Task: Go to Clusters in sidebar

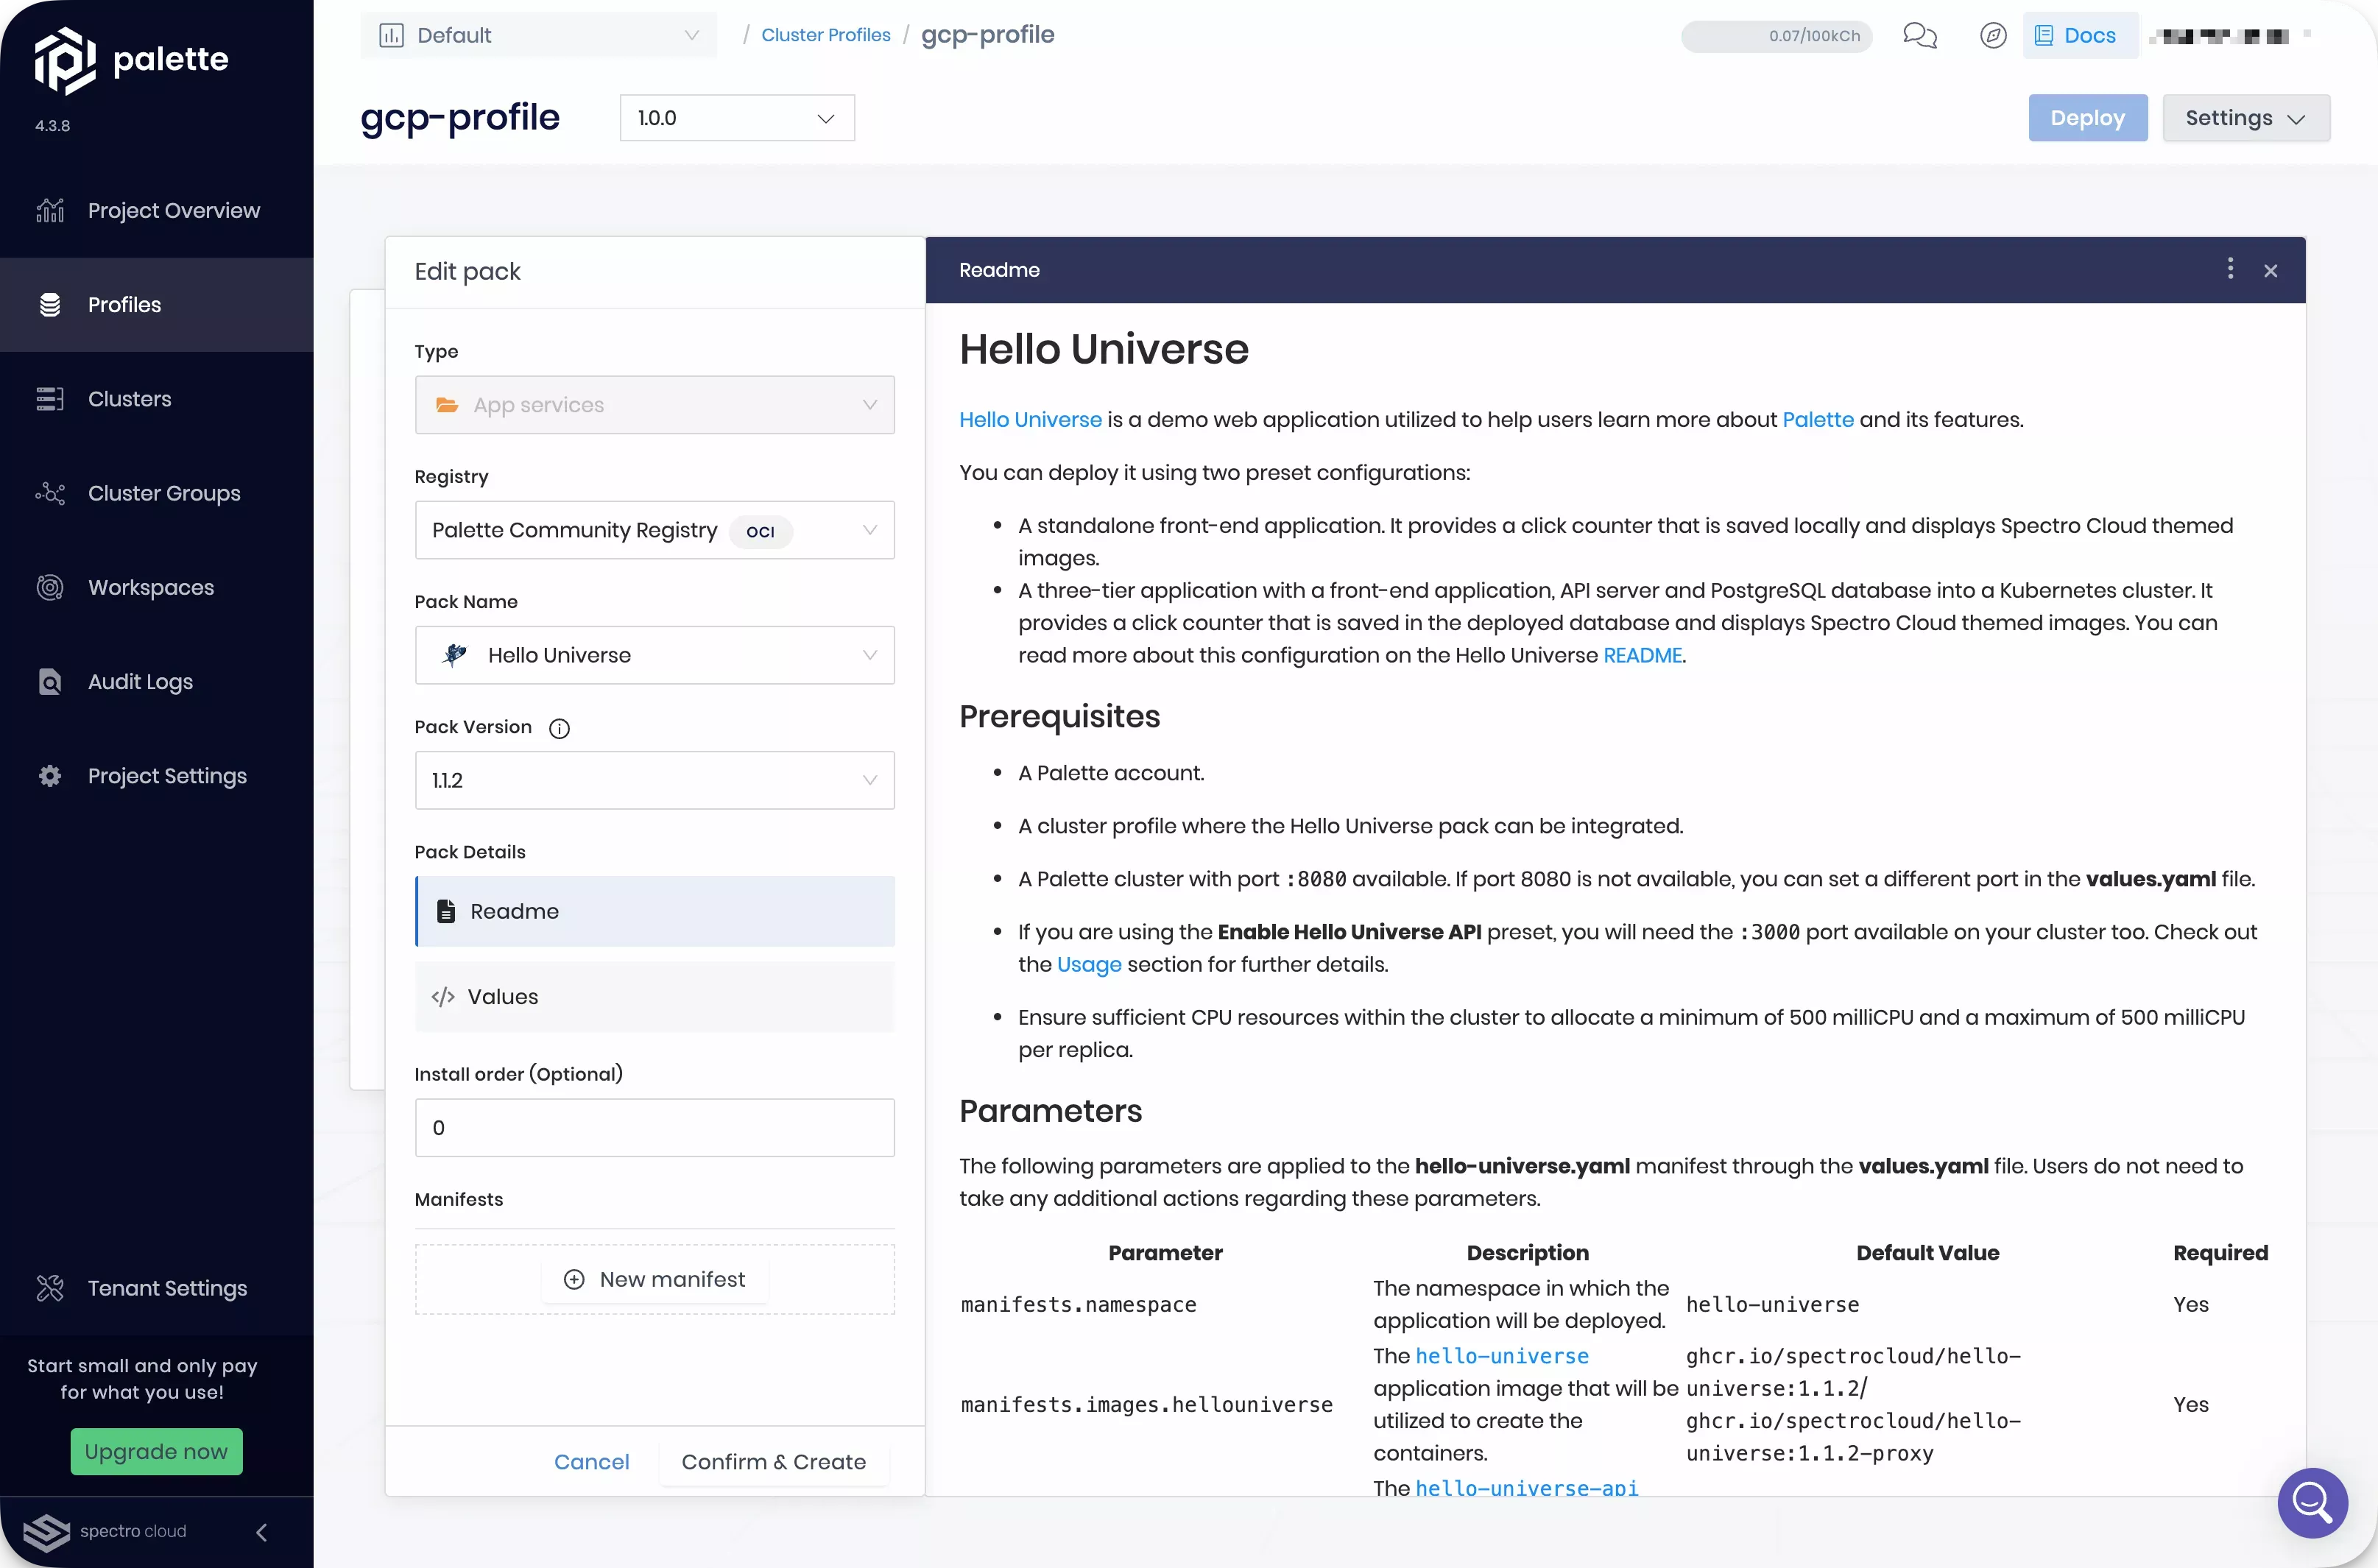Action: click(157, 399)
